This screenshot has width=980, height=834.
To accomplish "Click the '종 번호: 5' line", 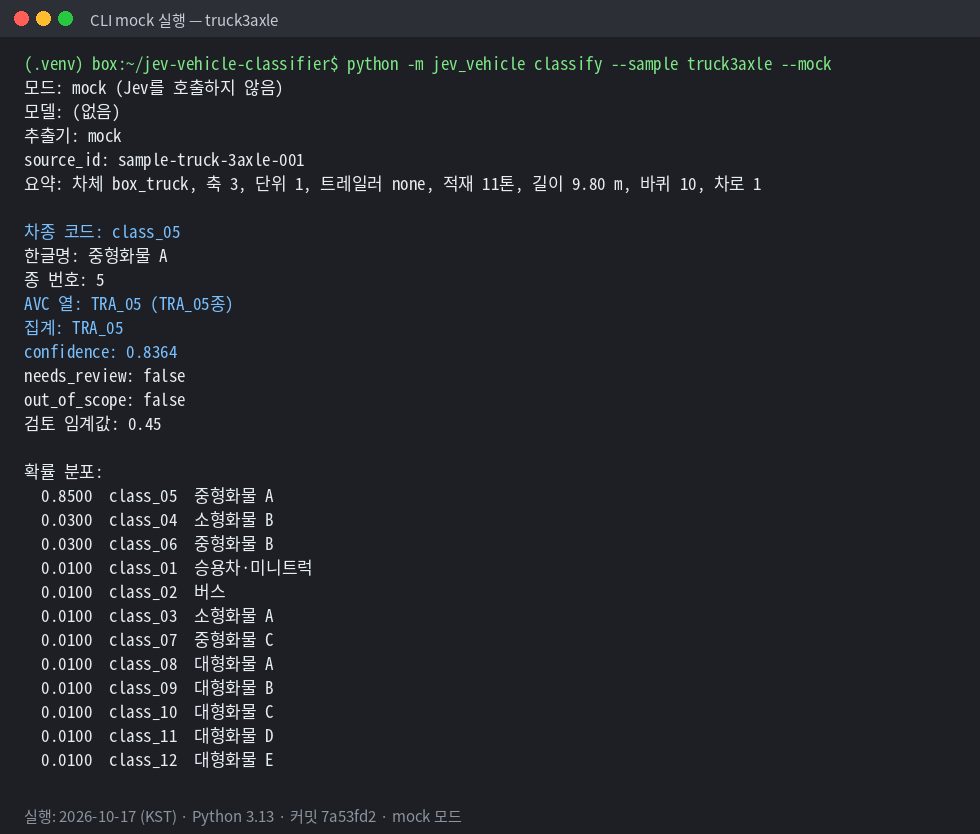I will tap(64, 279).
